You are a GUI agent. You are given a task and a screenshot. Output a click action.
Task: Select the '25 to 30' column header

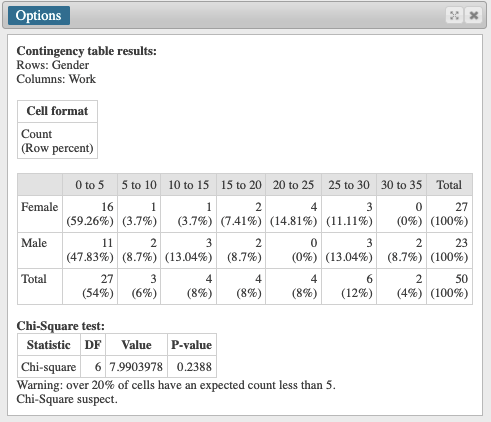349,184
